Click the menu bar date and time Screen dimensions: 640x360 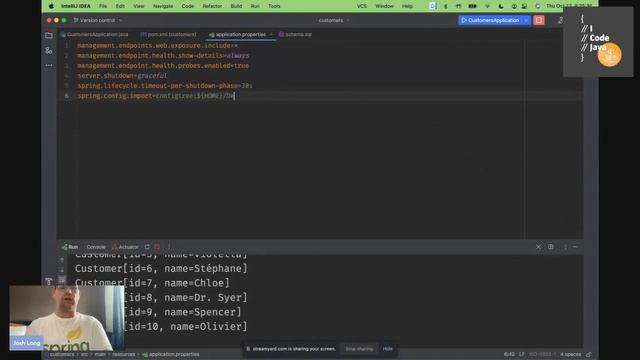coord(569,6)
